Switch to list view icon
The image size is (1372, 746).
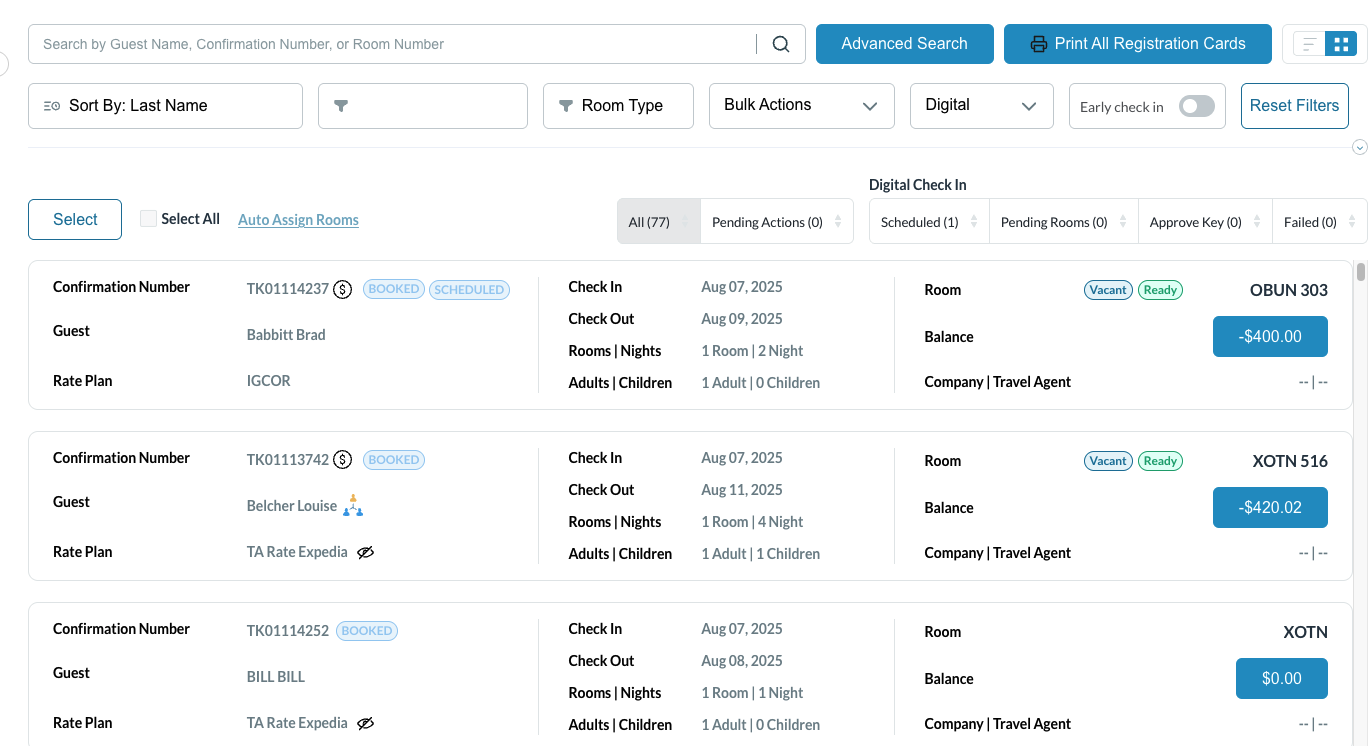[1308, 44]
